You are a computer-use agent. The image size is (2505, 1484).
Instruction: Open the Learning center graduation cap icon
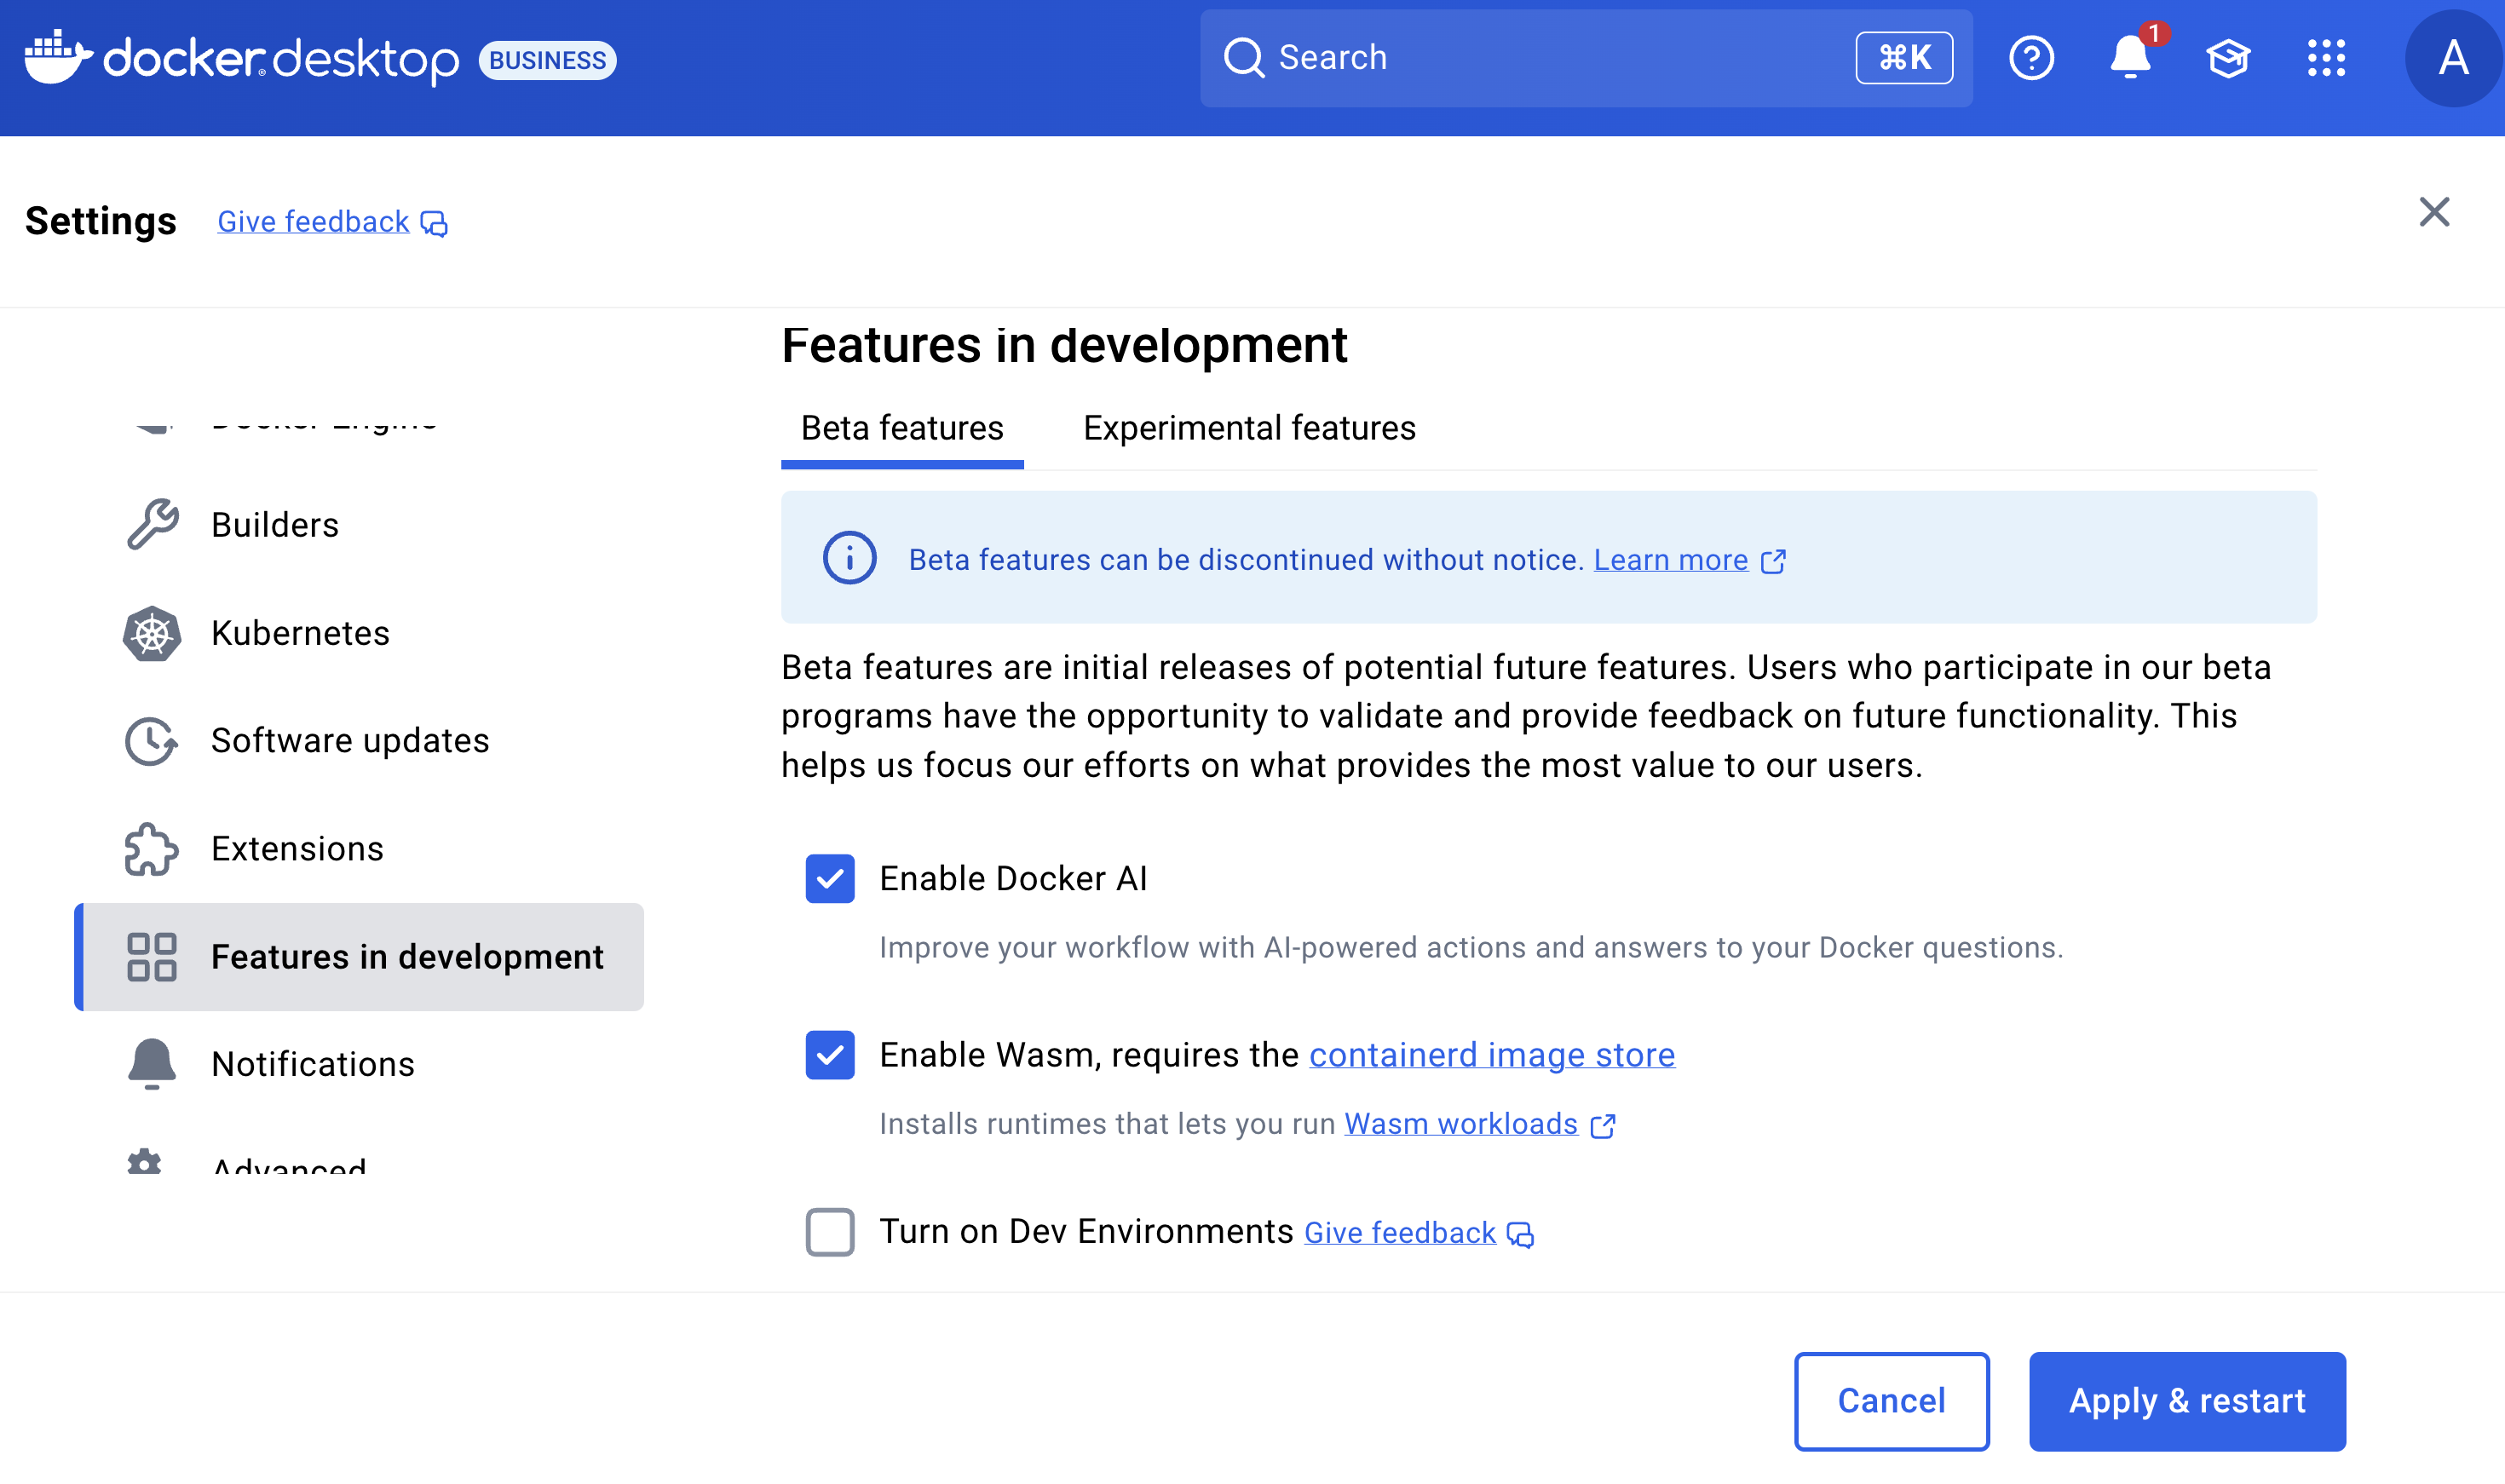(2228, 58)
